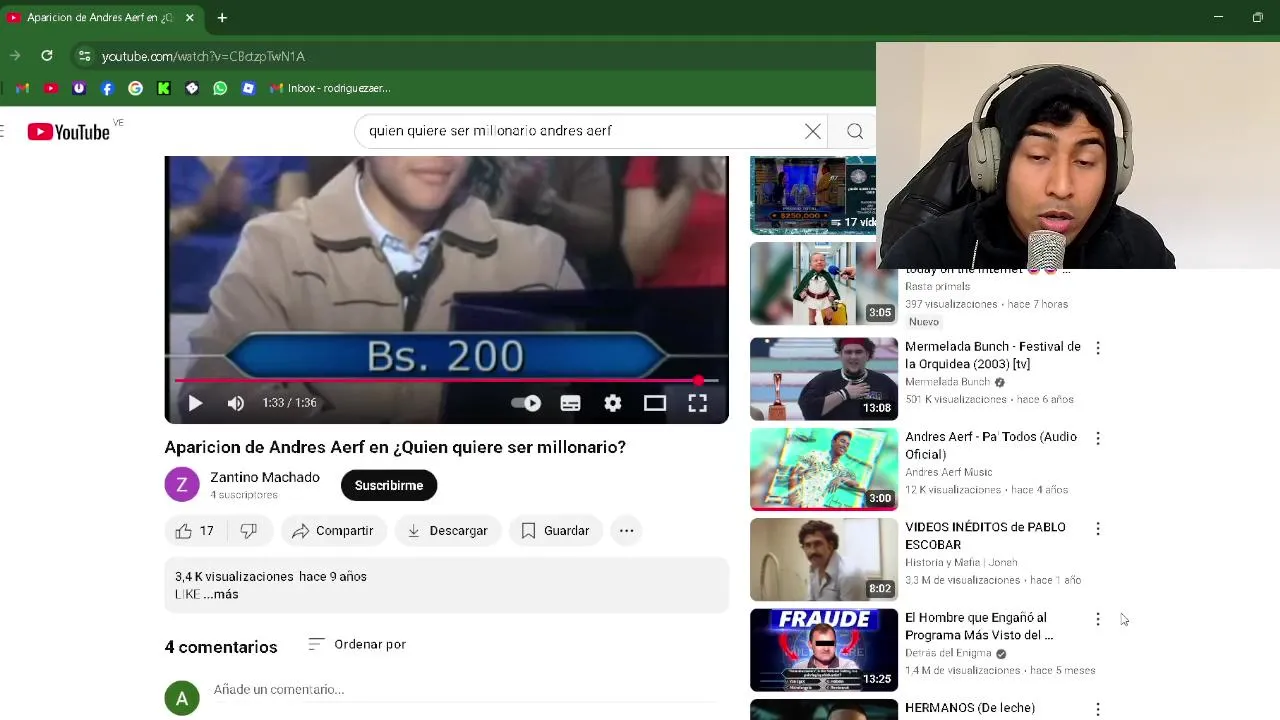Open the Facebook bookmark
The image size is (1280, 720).
[107, 88]
